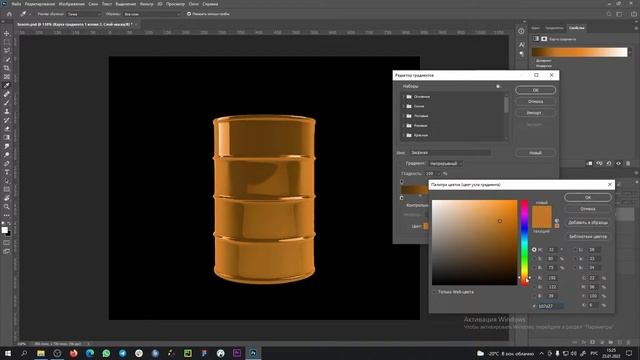Screen dimensions: 640x360
Task: Open the Фильтр menu
Action: pyautogui.click(x=146, y=4)
